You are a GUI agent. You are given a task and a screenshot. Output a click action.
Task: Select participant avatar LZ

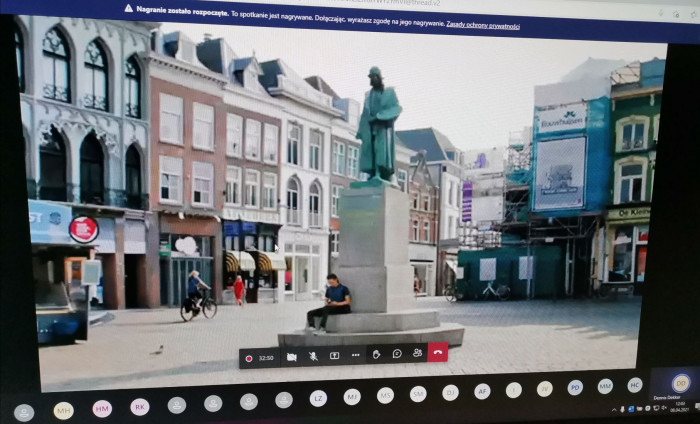[318, 398]
